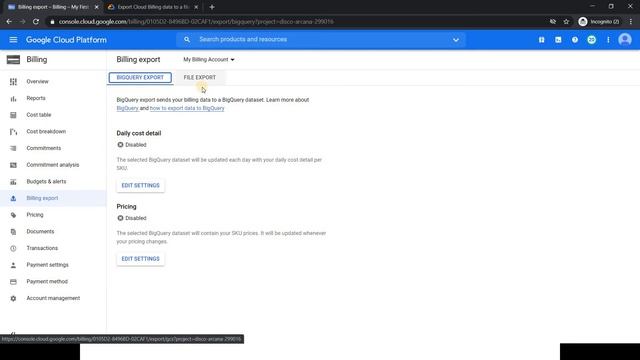This screenshot has height=360, width=640.
Task: Open the hamburger navigation menu
Action: 13,40
